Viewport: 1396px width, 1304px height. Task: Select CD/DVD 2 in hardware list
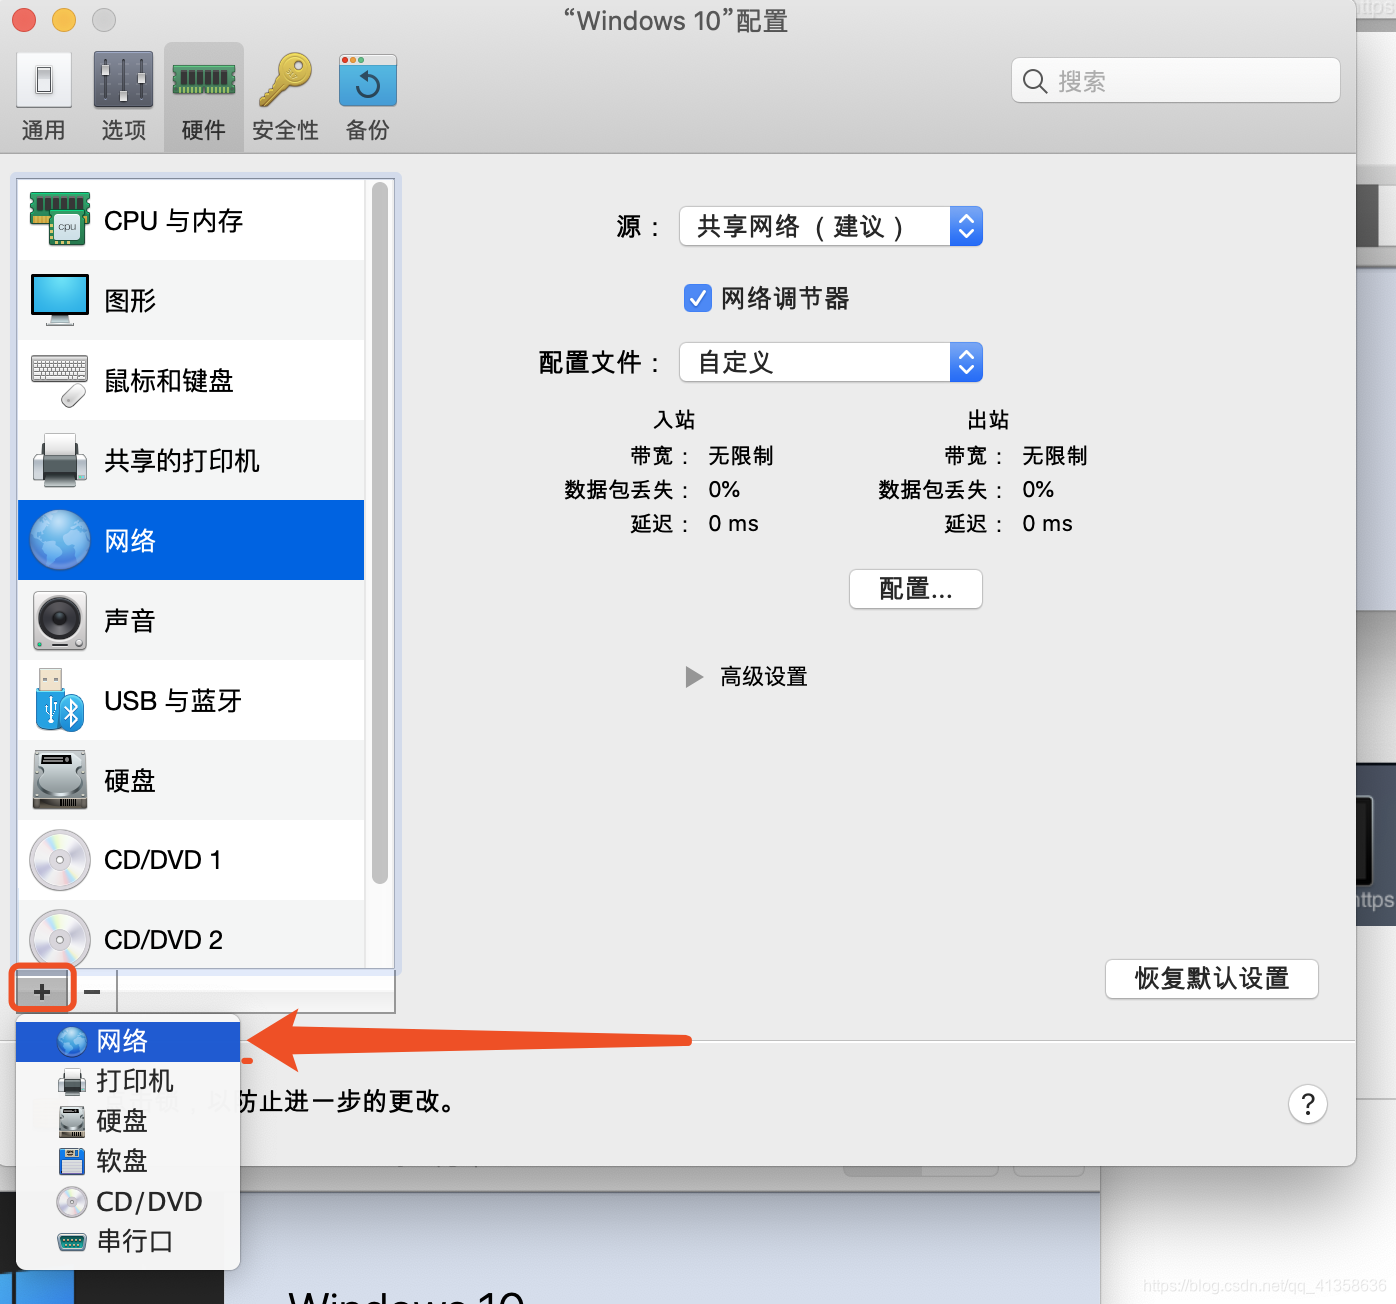click(x=191, y=935)
